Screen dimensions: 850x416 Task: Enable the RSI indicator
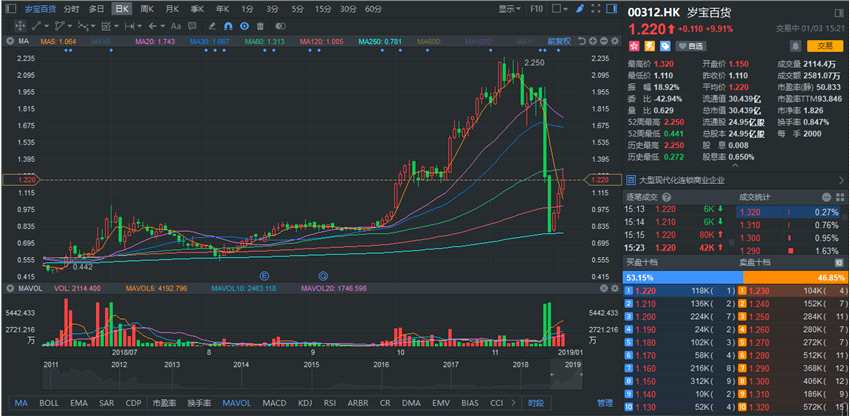pos(330,403)
